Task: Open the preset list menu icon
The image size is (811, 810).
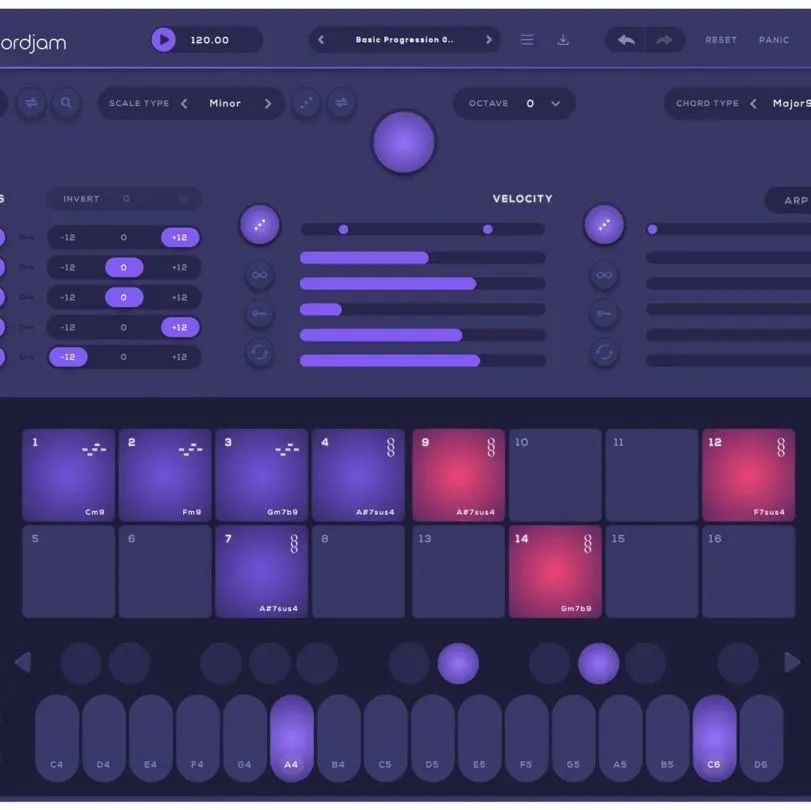Action: point(527,40)
